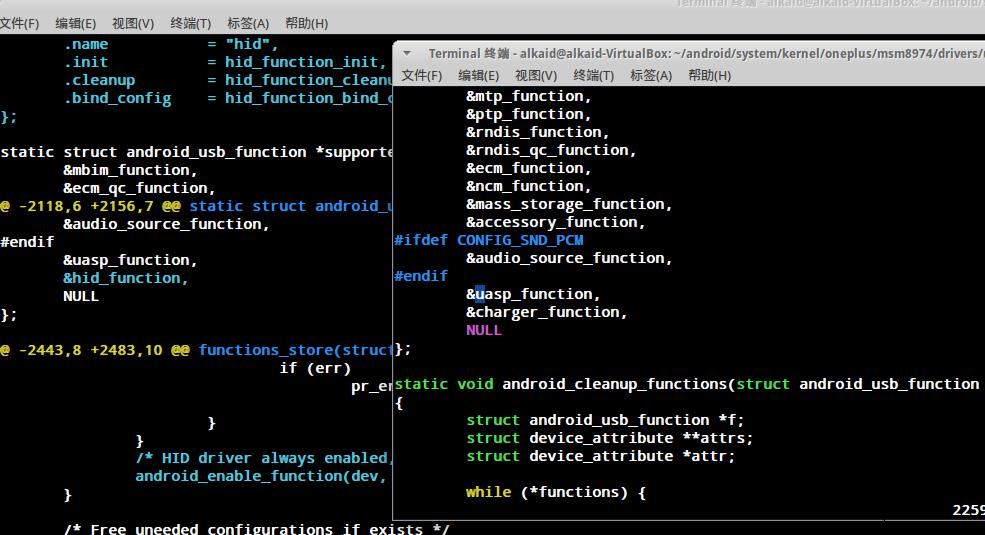The height and width of the screenshot is (535, 985).
Task: Open 文件(F) menu in the front terminal
Action: (x=421, y=75)
